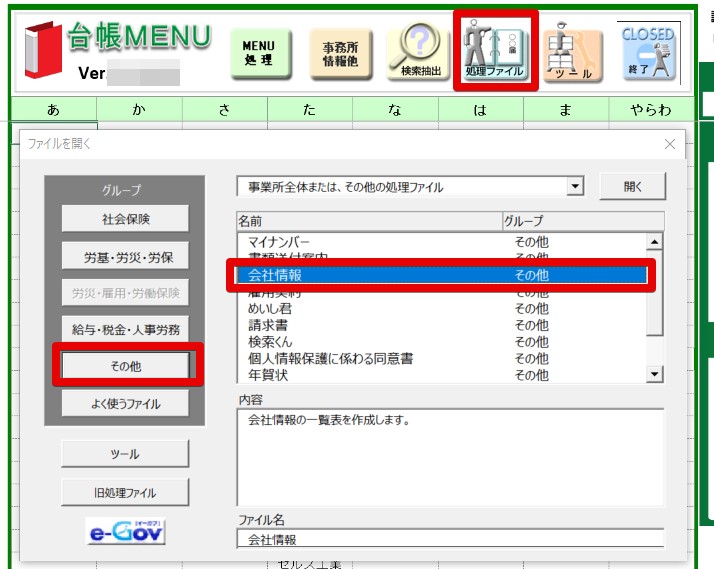Select the 社会保険 group button
The image size is (714, 569).
(x=125, y=219)
